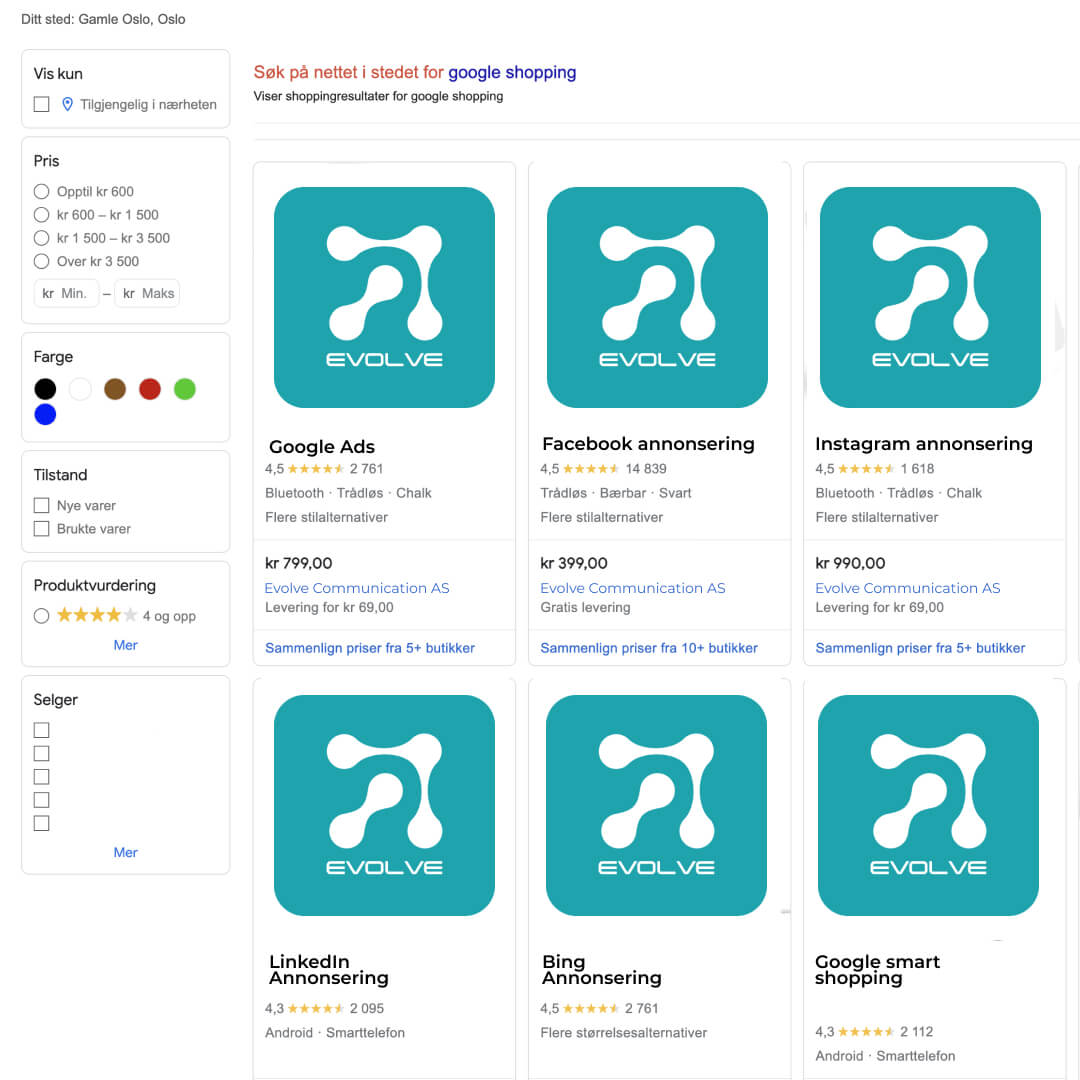The width and height of the screenshot is (1080, 1080).
Task: Compare prices from 5+ stores for Google Ads
Action: pyautogui.click(x=370, y=648)
